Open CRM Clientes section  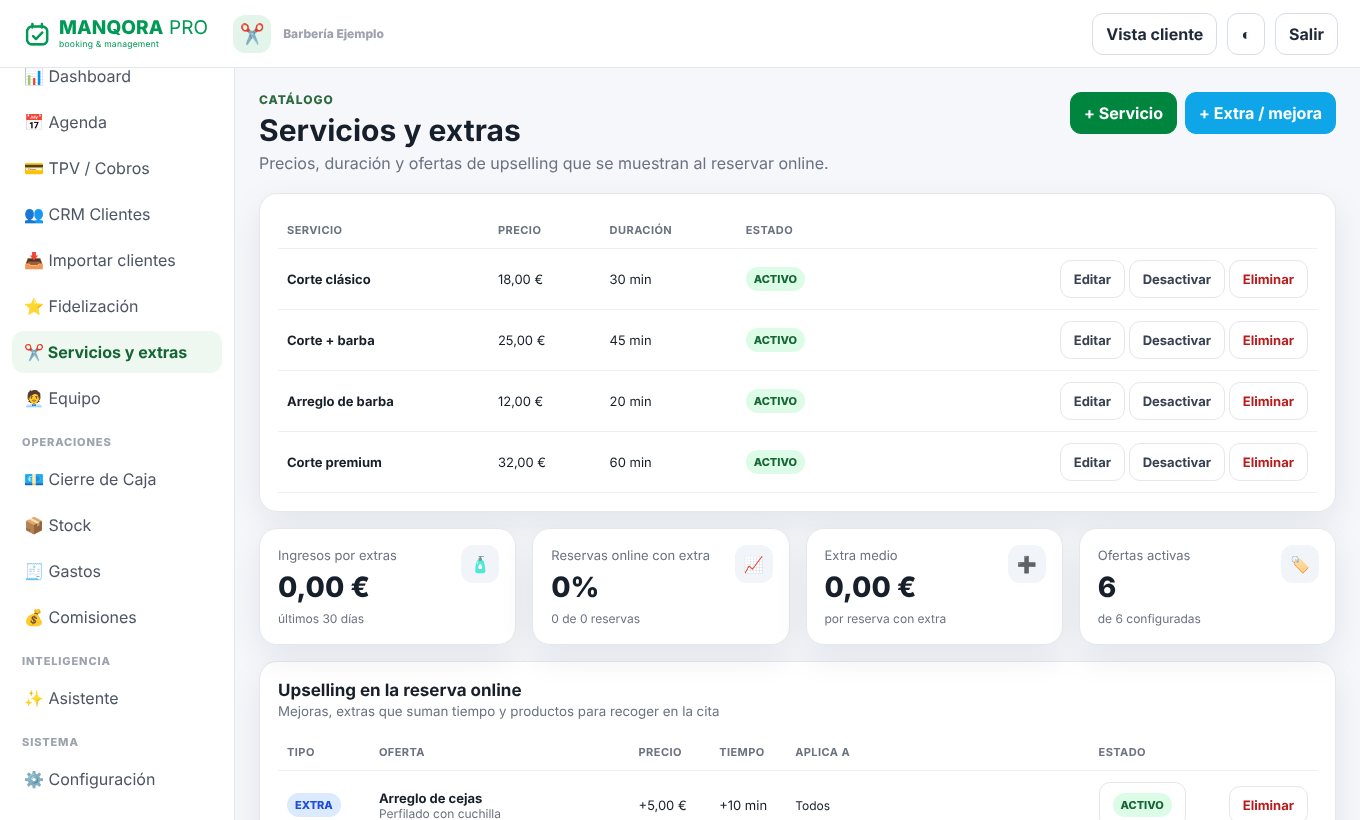(117, 214)
